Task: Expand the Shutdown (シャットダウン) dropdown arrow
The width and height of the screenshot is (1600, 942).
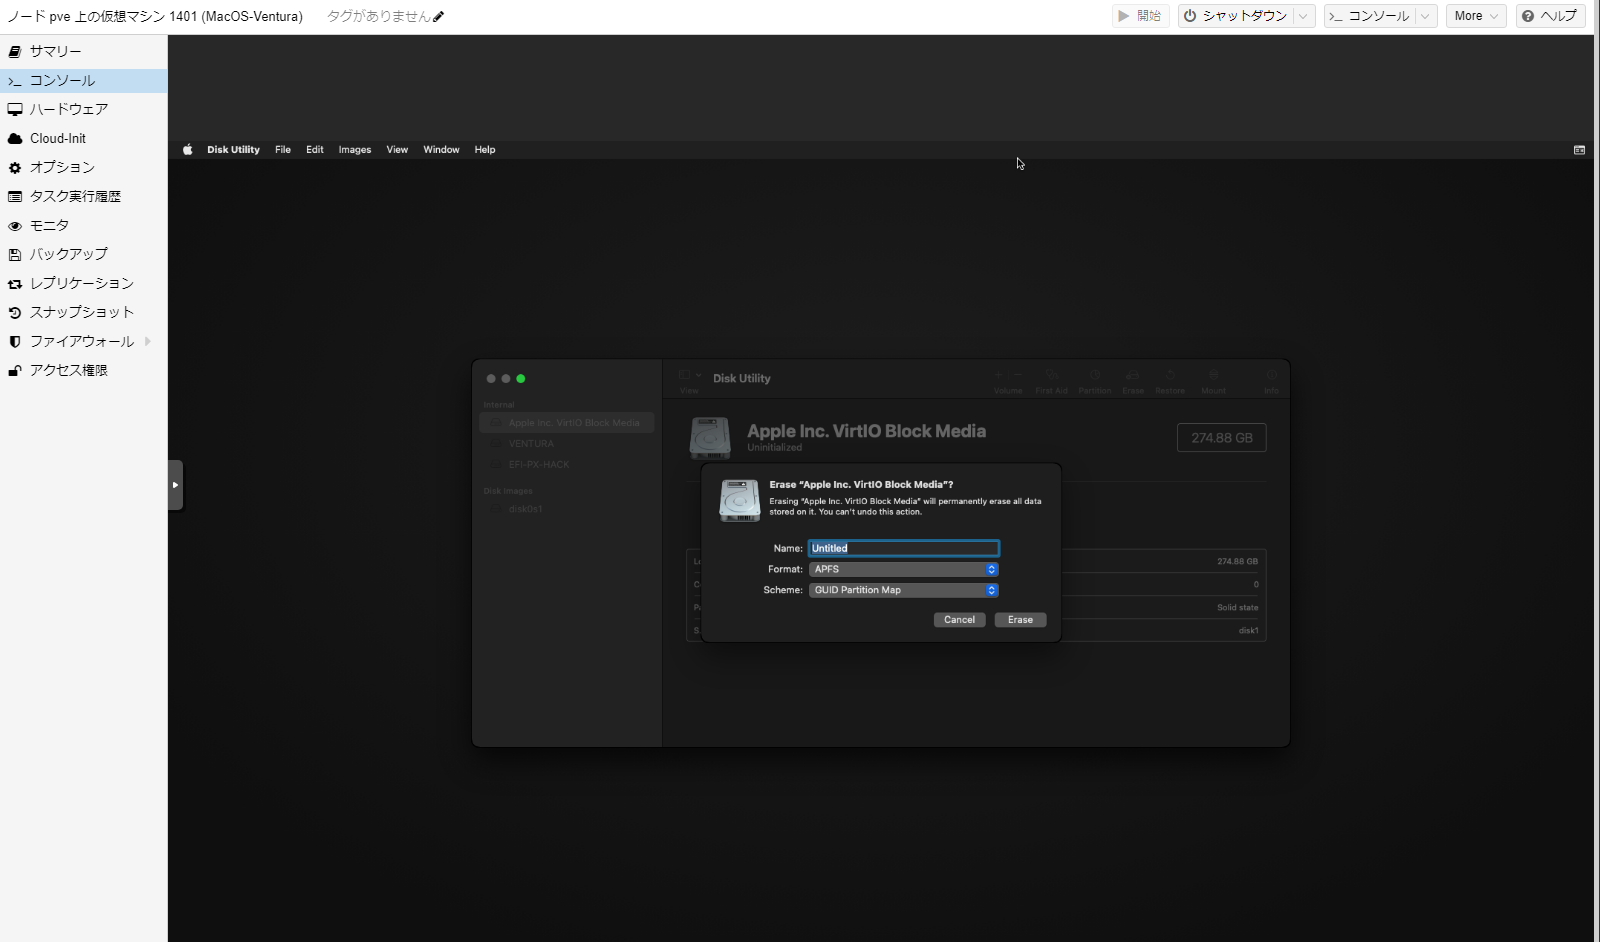Action: pyautogui.click(x=1303, y=16)
